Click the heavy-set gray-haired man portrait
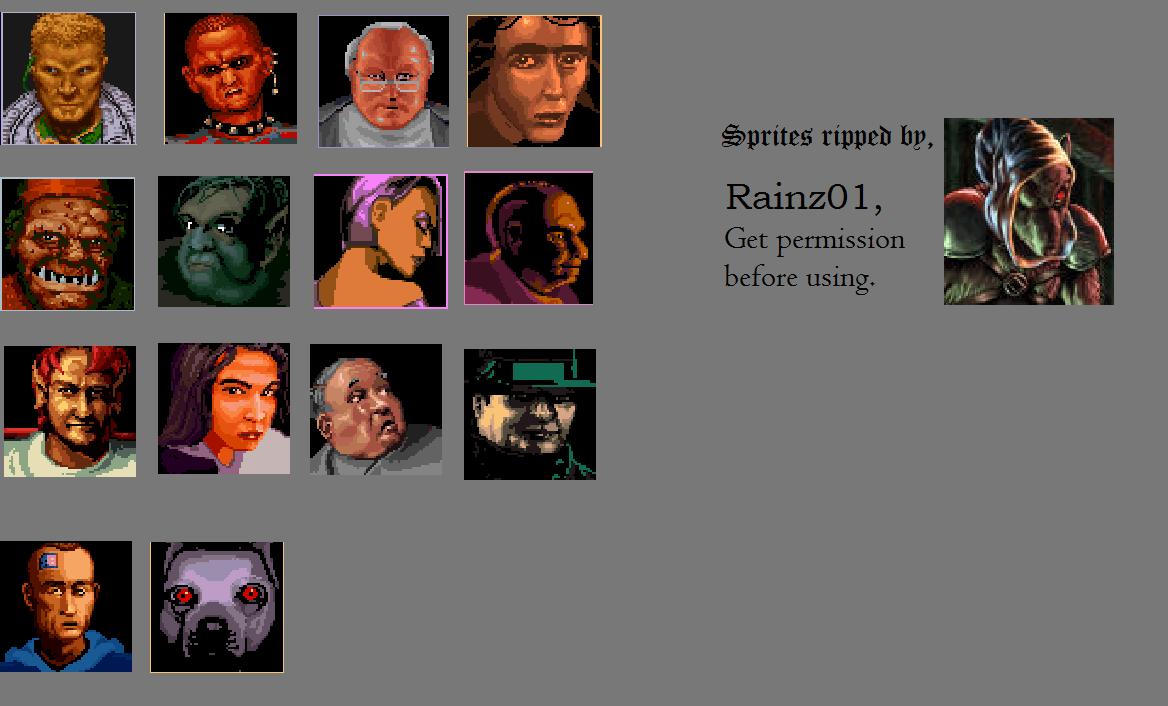Screen dimensions: 1168x706 tap(376, 410)
